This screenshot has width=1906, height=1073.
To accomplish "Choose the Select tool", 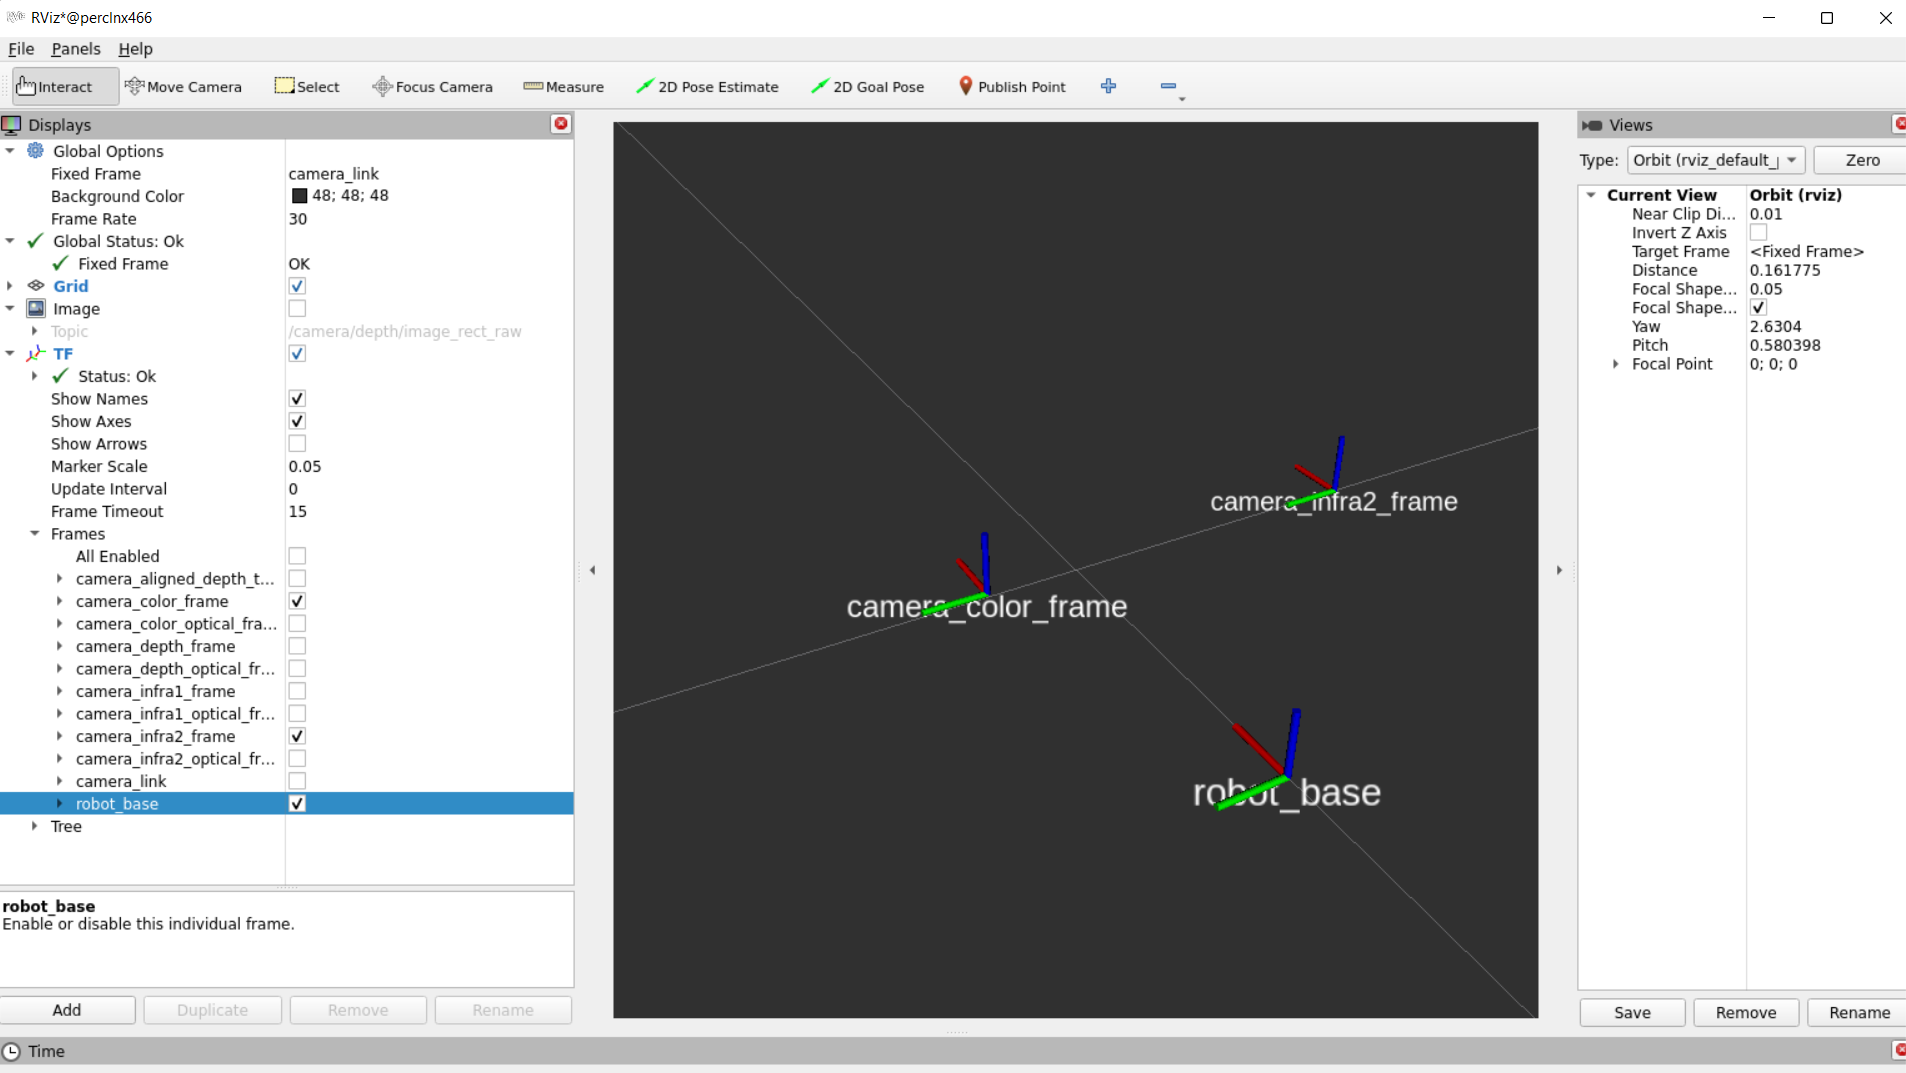I will tap(307, 87).
